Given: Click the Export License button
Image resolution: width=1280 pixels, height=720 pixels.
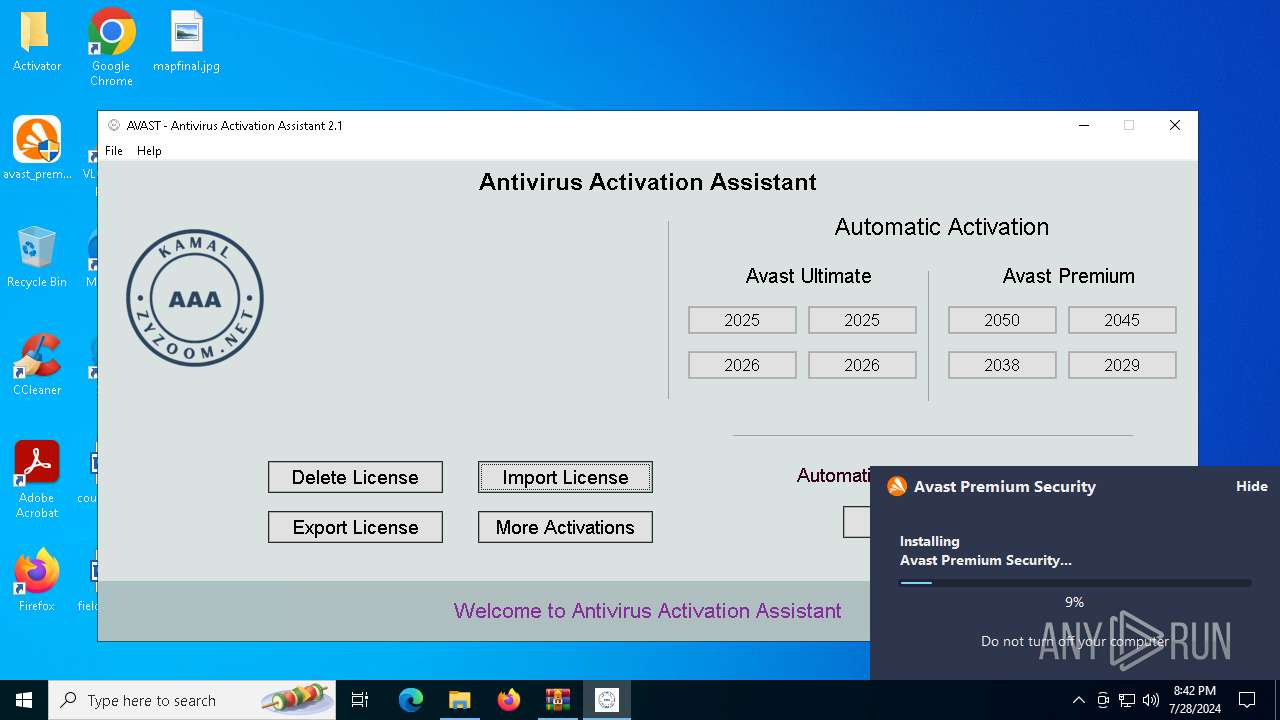Looking at the screenshot, I should click(x=355, y=527).
